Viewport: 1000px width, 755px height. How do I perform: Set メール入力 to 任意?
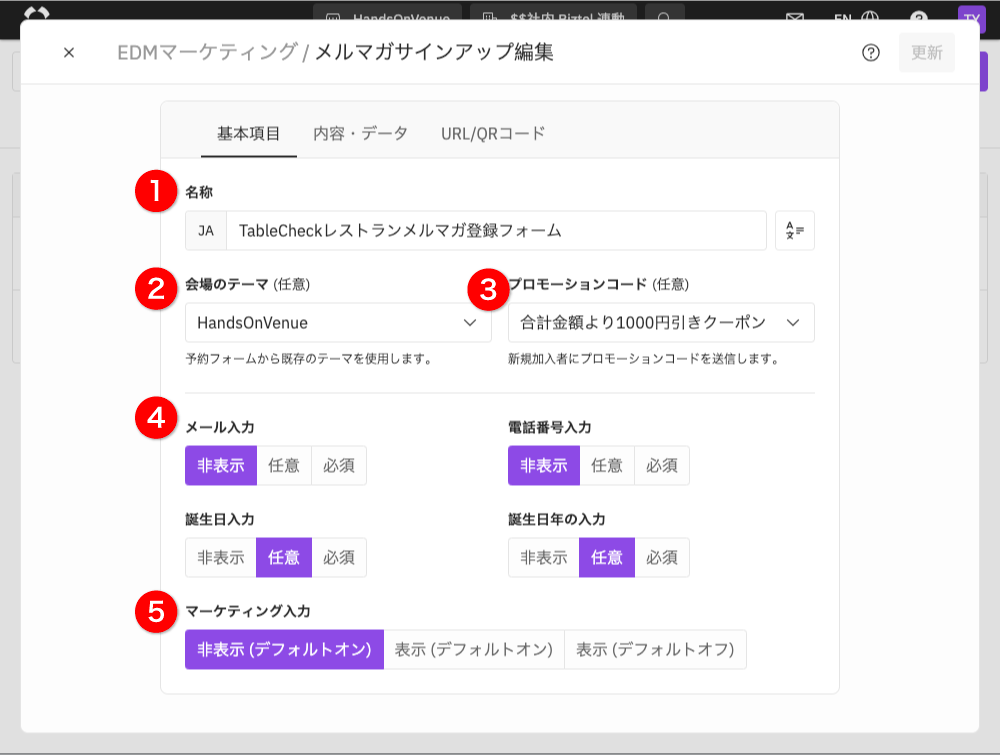coord(284,465)
